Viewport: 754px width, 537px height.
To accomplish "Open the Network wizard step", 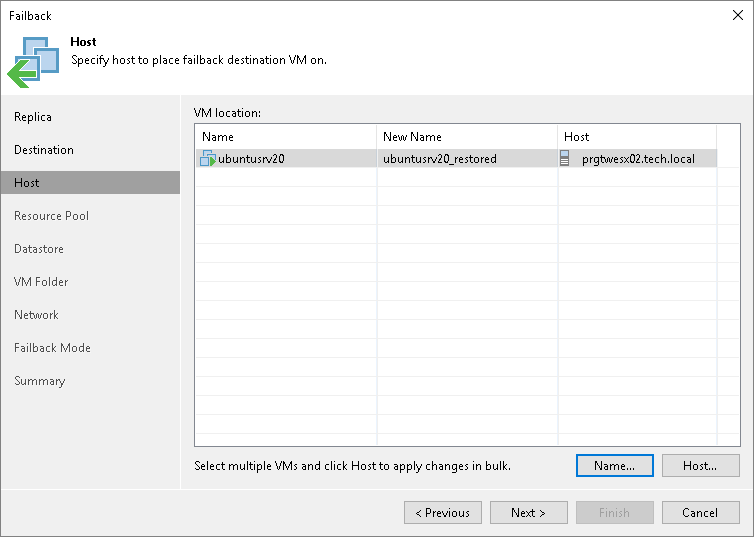I will [36, 315].
